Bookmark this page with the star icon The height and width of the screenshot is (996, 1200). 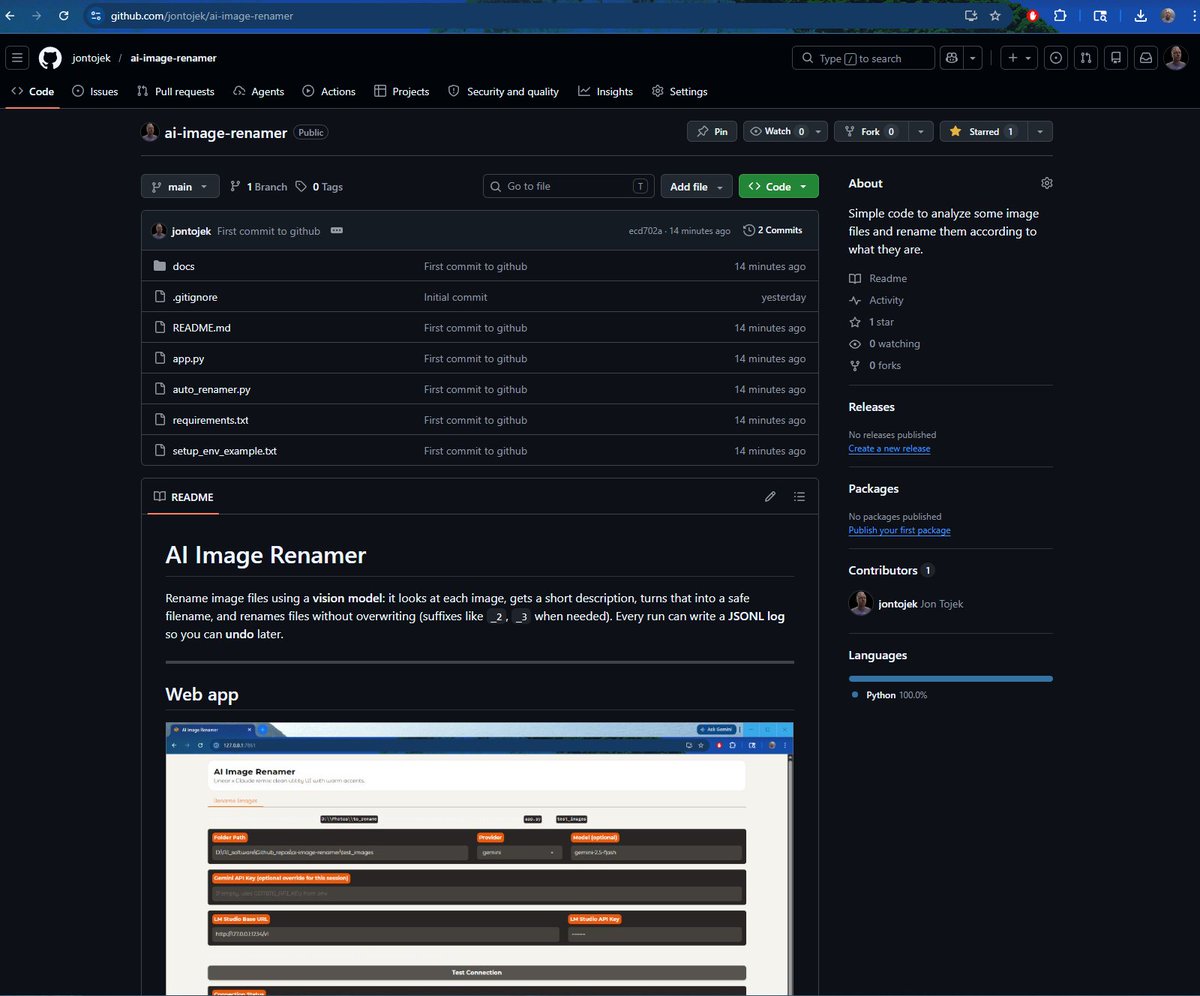(995, 16)
